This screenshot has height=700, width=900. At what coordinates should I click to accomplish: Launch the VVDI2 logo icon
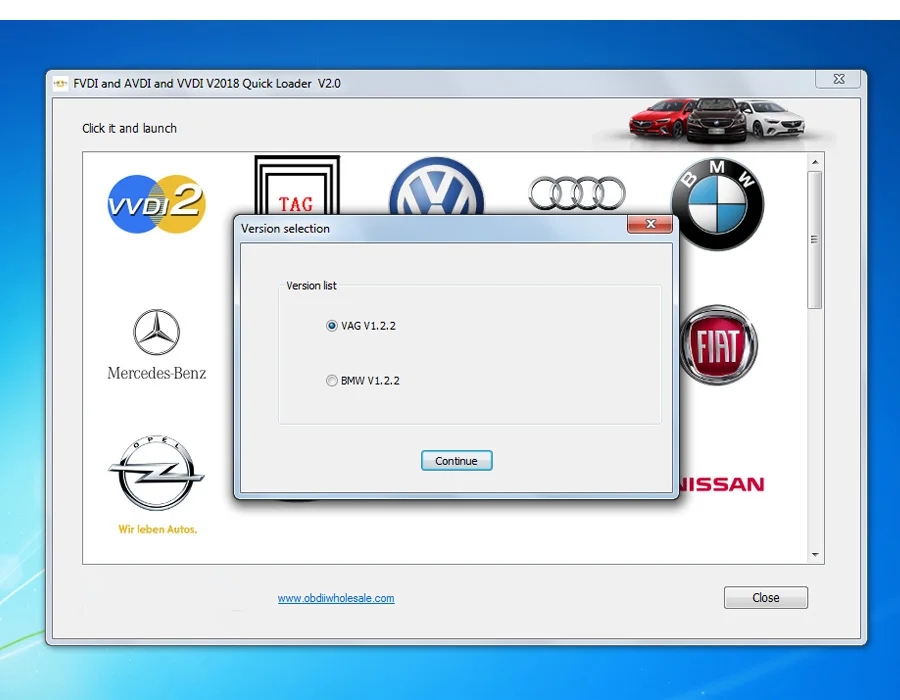156,204
